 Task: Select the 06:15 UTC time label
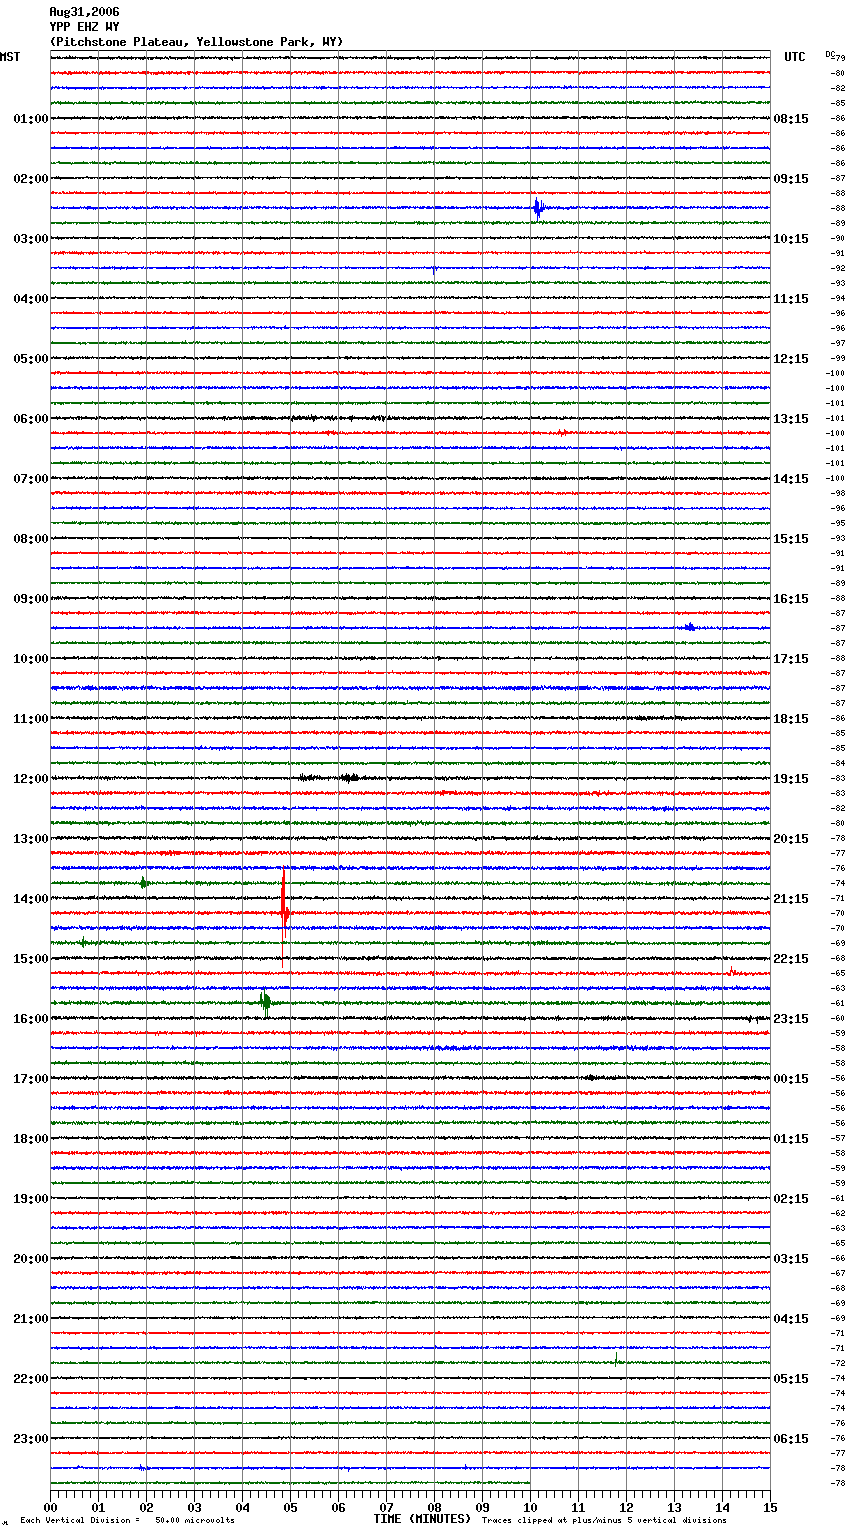pos(791,1439)
